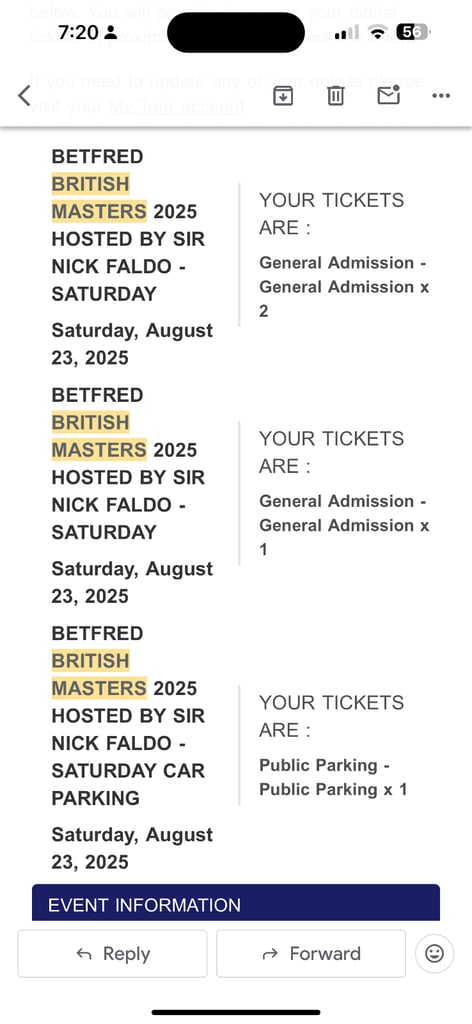Tap the battery indicator in status bar
Viewport: 472px width, 1024px height.
click(x=413, y=32)
